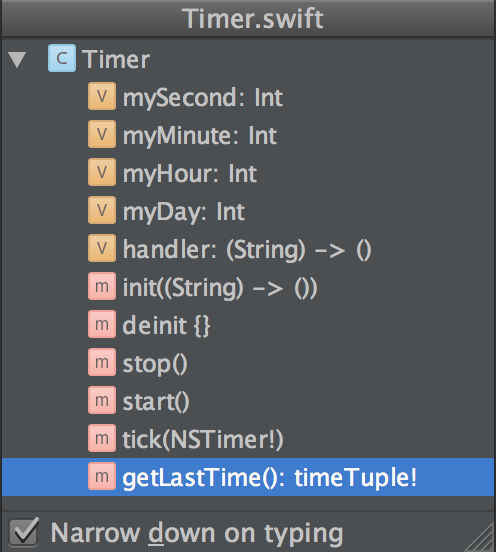The width and height of the screenshot is (496, 552).
Task: Click the resize grip in bottom corner
Action: tap(480, 537)
